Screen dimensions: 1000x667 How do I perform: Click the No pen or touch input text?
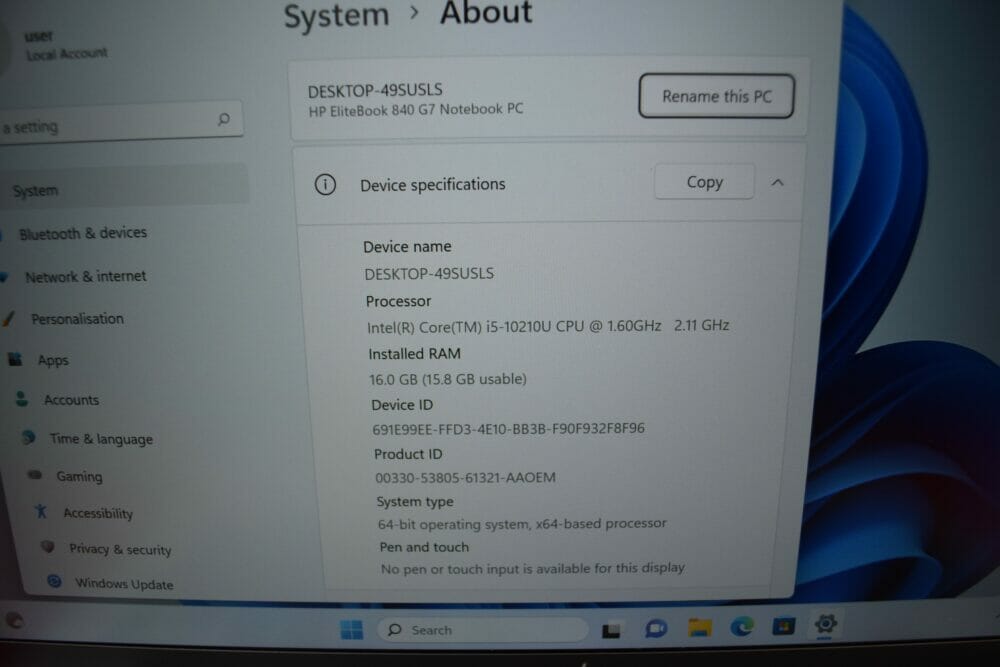click(533, 568)
